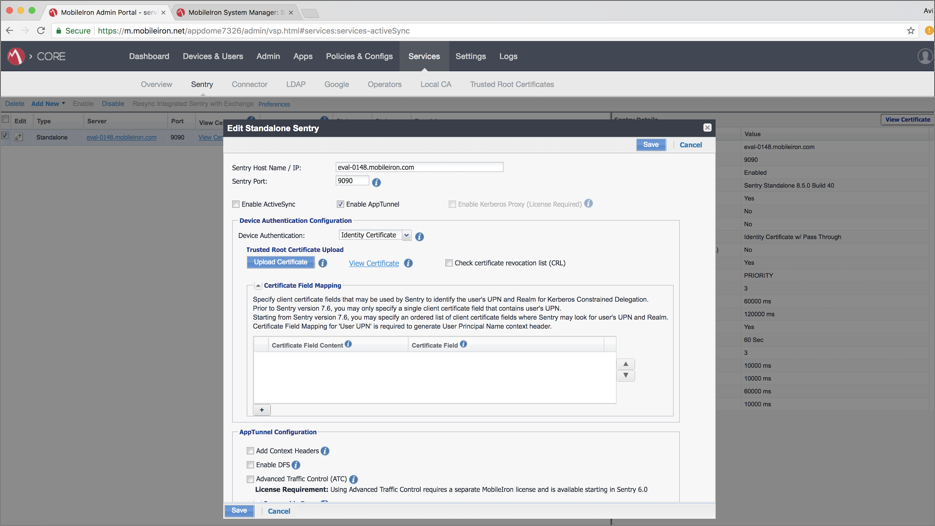The width and height of the screenshot is (935, 526).
Task: Close the MobileIron System Manager tab
Action: tap(291, 13)
